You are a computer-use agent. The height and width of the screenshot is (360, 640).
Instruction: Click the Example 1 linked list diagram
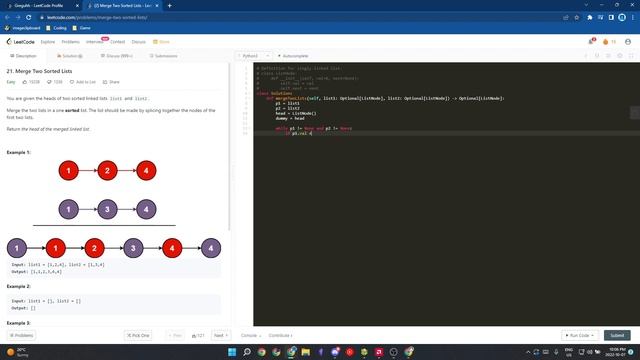(114, 209)
